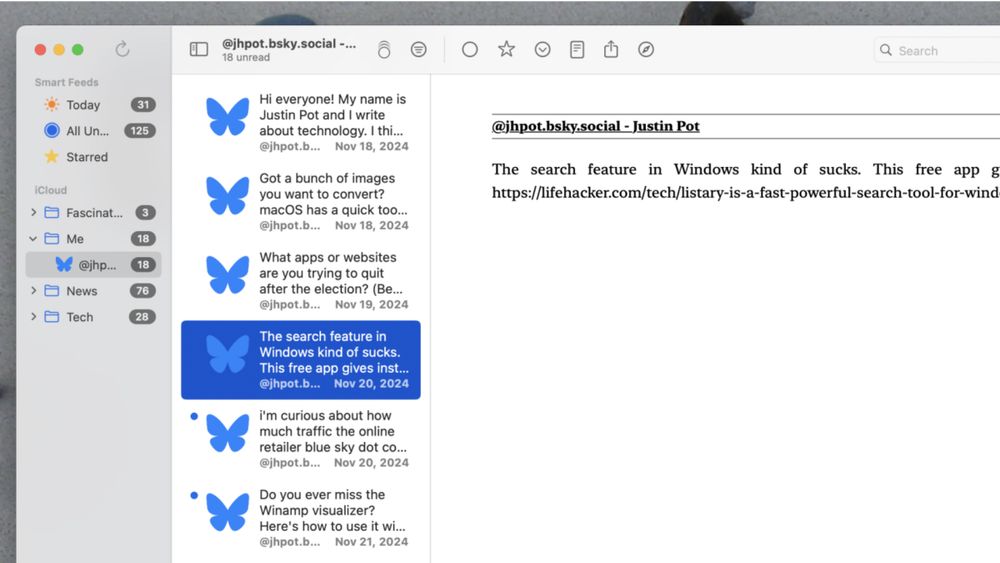Viewport: 1000px width, 563px height.
Task: Go to next unread with the down-arrow circle
Action: coord(542,49)
